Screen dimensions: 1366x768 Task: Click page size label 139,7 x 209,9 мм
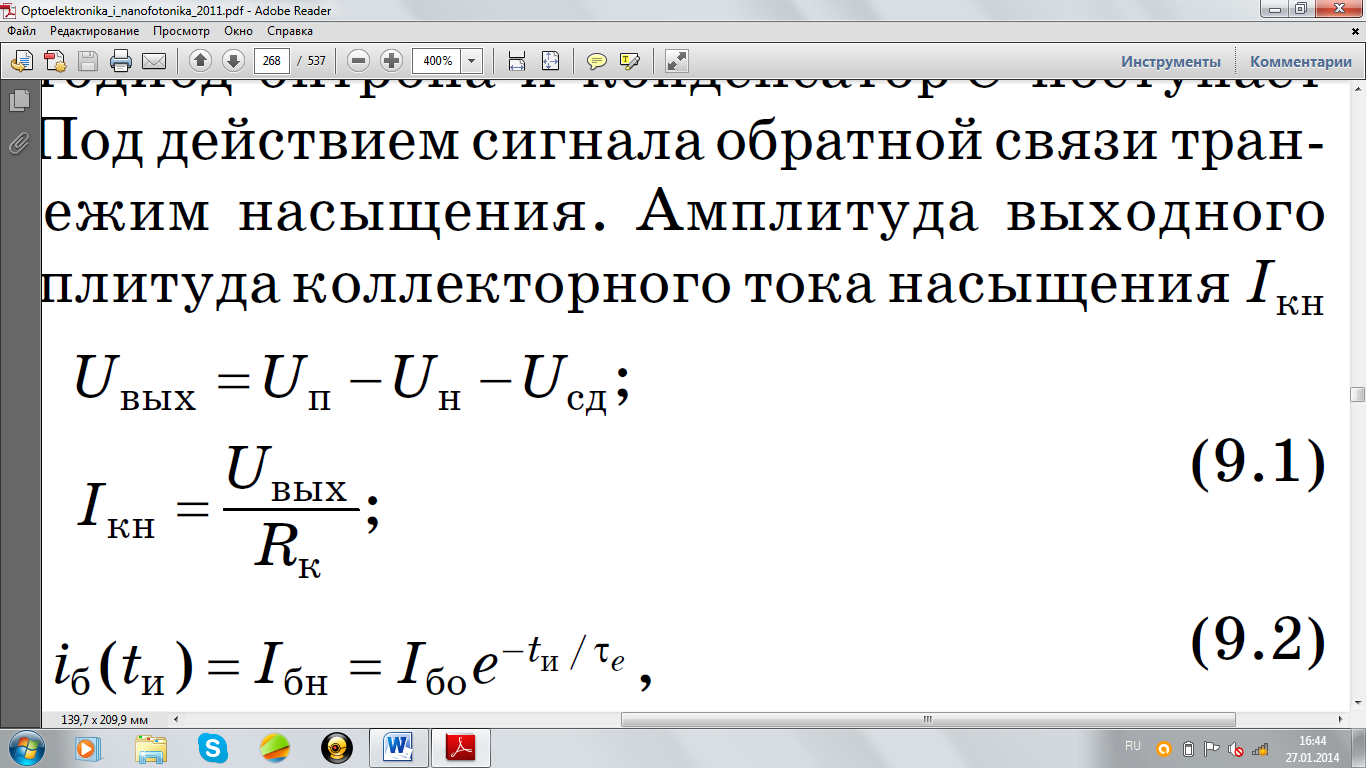(x=104, y=719)
